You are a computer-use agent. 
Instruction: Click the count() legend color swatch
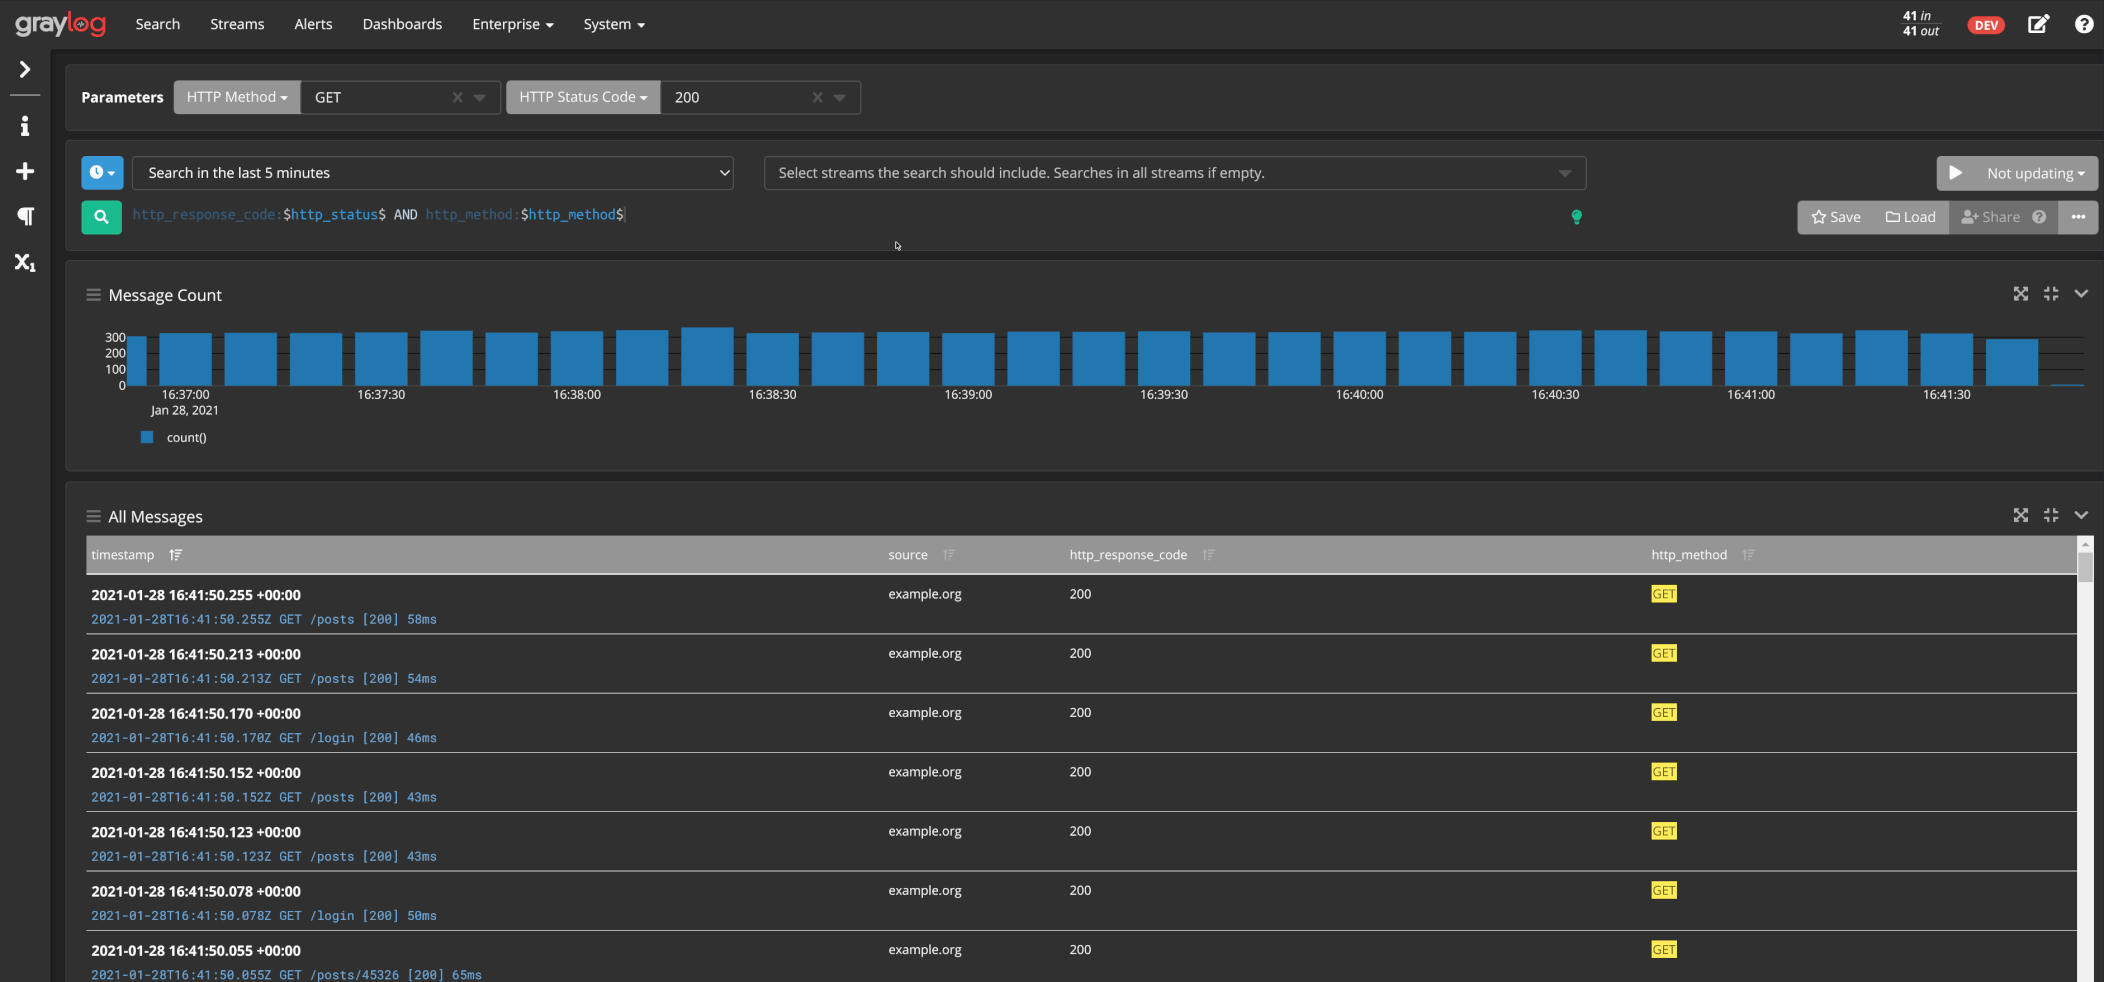[147, 437]
